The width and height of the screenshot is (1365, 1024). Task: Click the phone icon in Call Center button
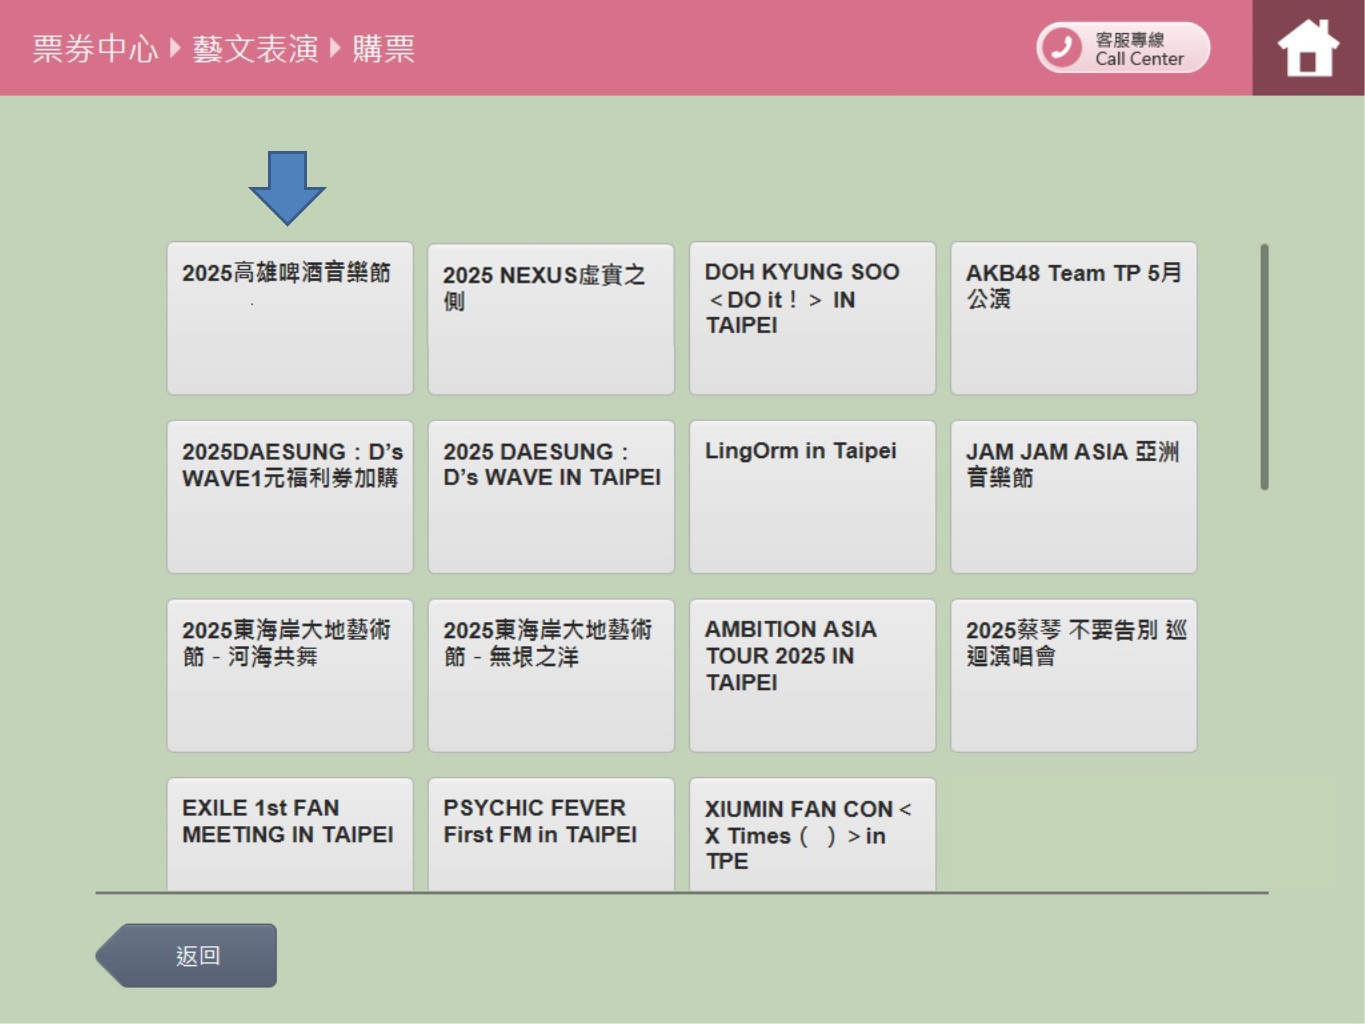point(1062,47)
